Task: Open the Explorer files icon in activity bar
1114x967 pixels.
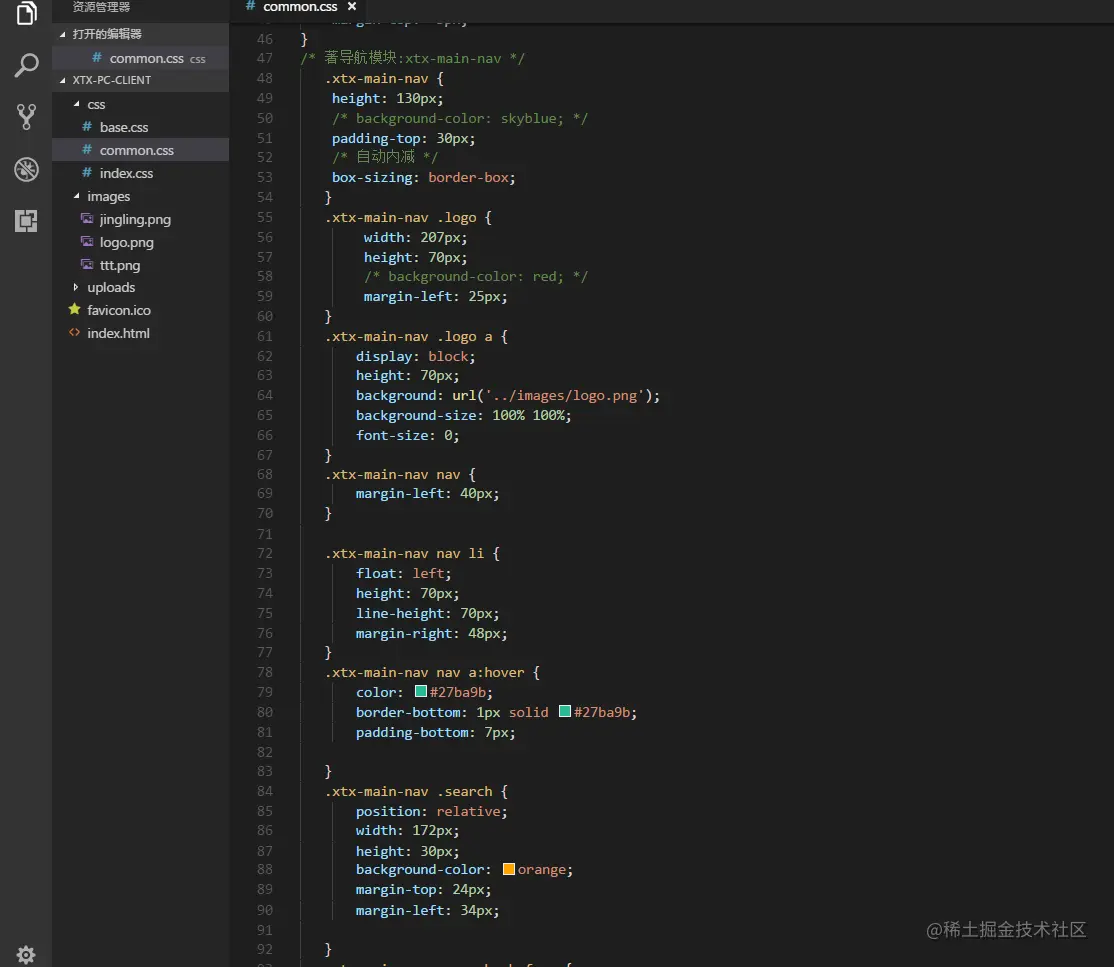Action: (x=26, y=13)
